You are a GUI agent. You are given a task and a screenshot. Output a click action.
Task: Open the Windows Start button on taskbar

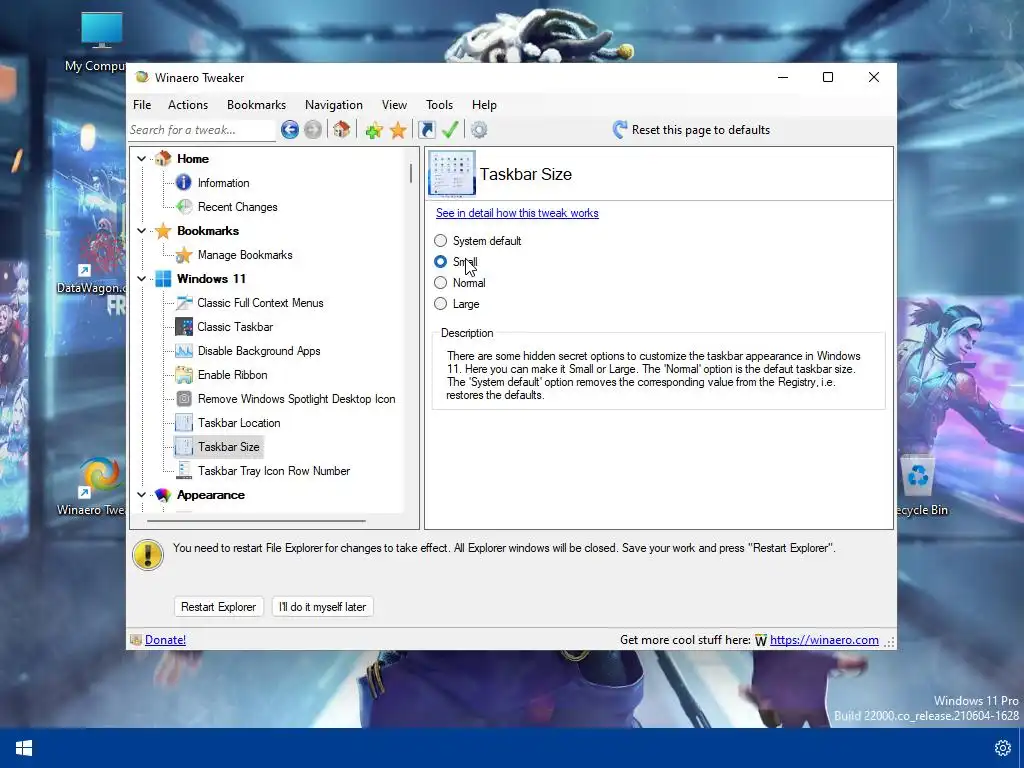[24, 748]
